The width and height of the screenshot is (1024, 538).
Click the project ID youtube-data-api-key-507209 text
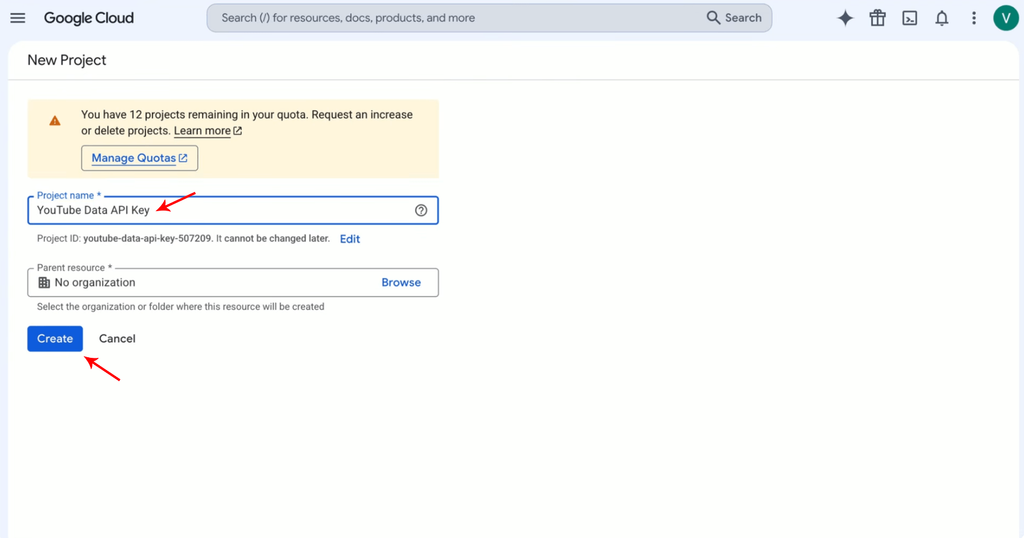point(148,238)
